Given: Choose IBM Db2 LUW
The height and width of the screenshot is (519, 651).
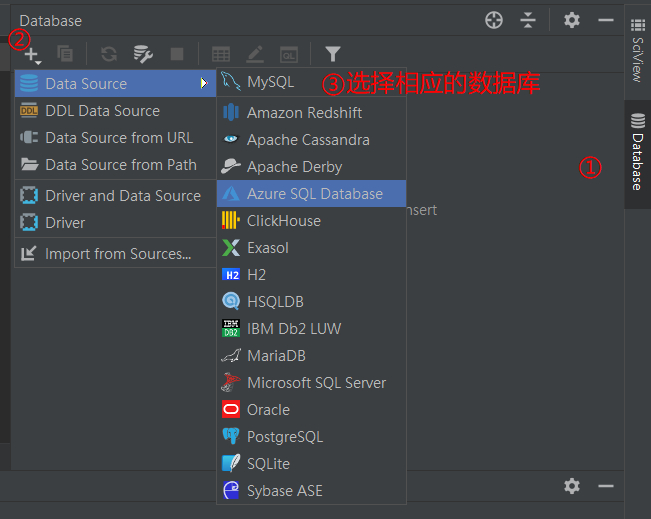Looking at the screenshot, I should (311, 328).
